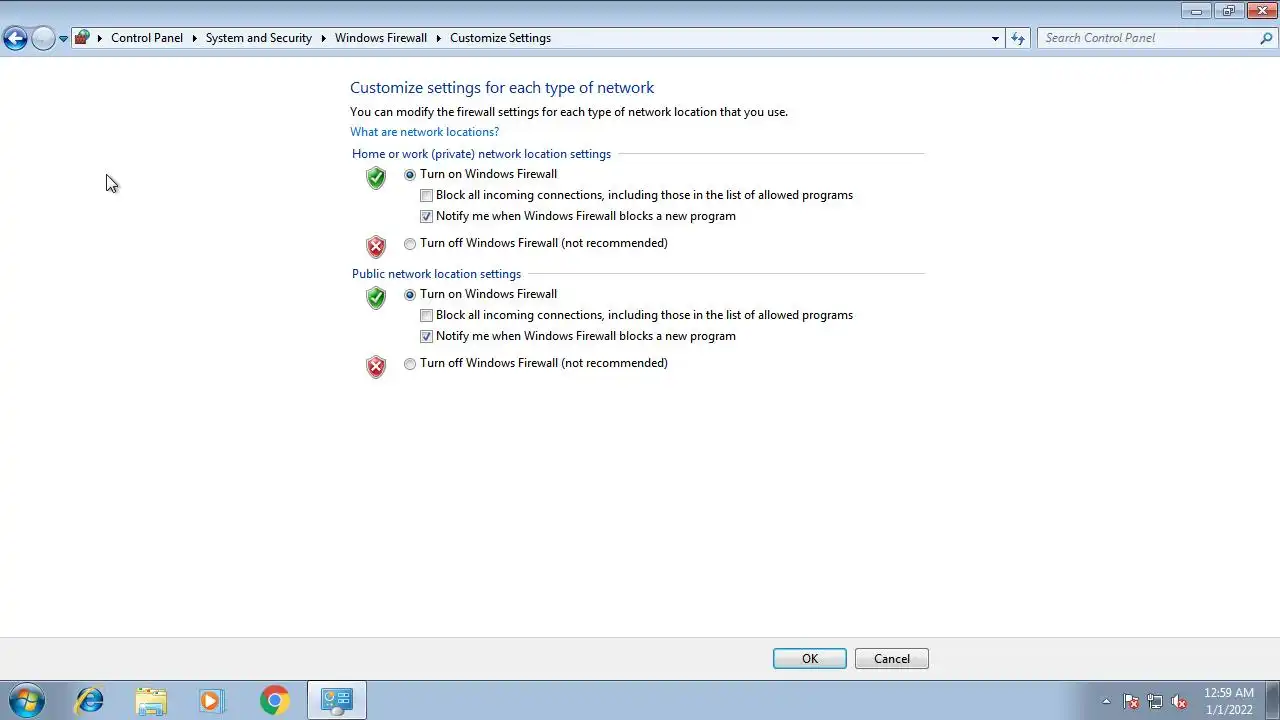Open Action Center flag tray icon
1280x720 pixels.
1132,701
